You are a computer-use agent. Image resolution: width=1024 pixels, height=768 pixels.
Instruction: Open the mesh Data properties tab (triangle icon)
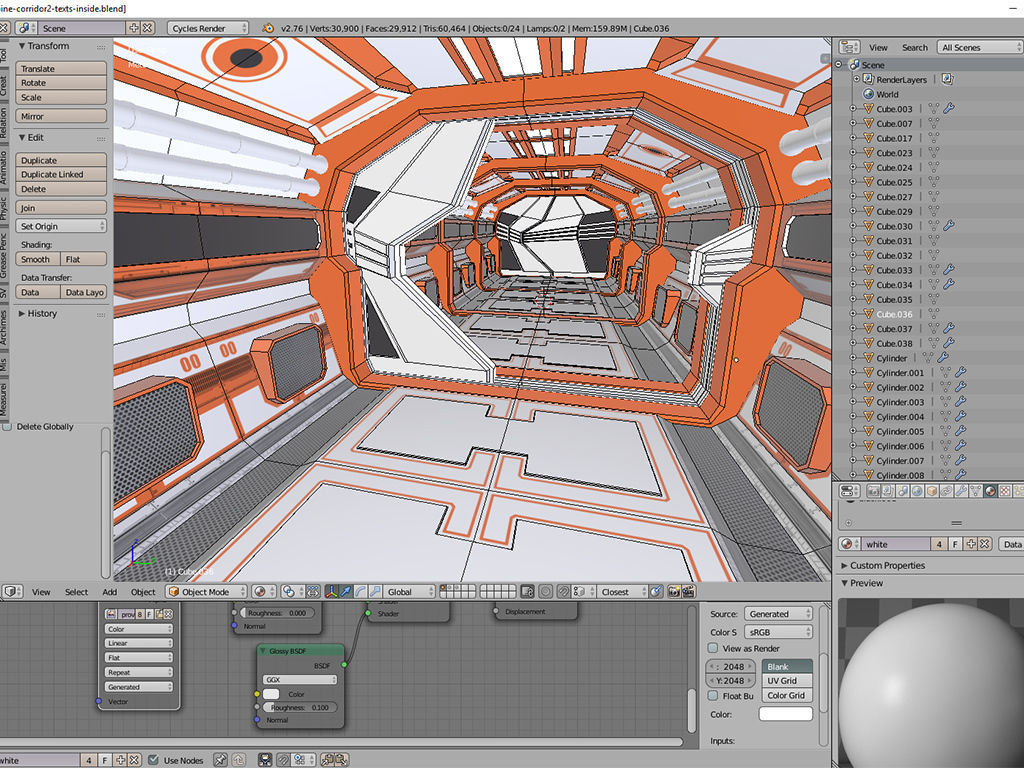976,490
